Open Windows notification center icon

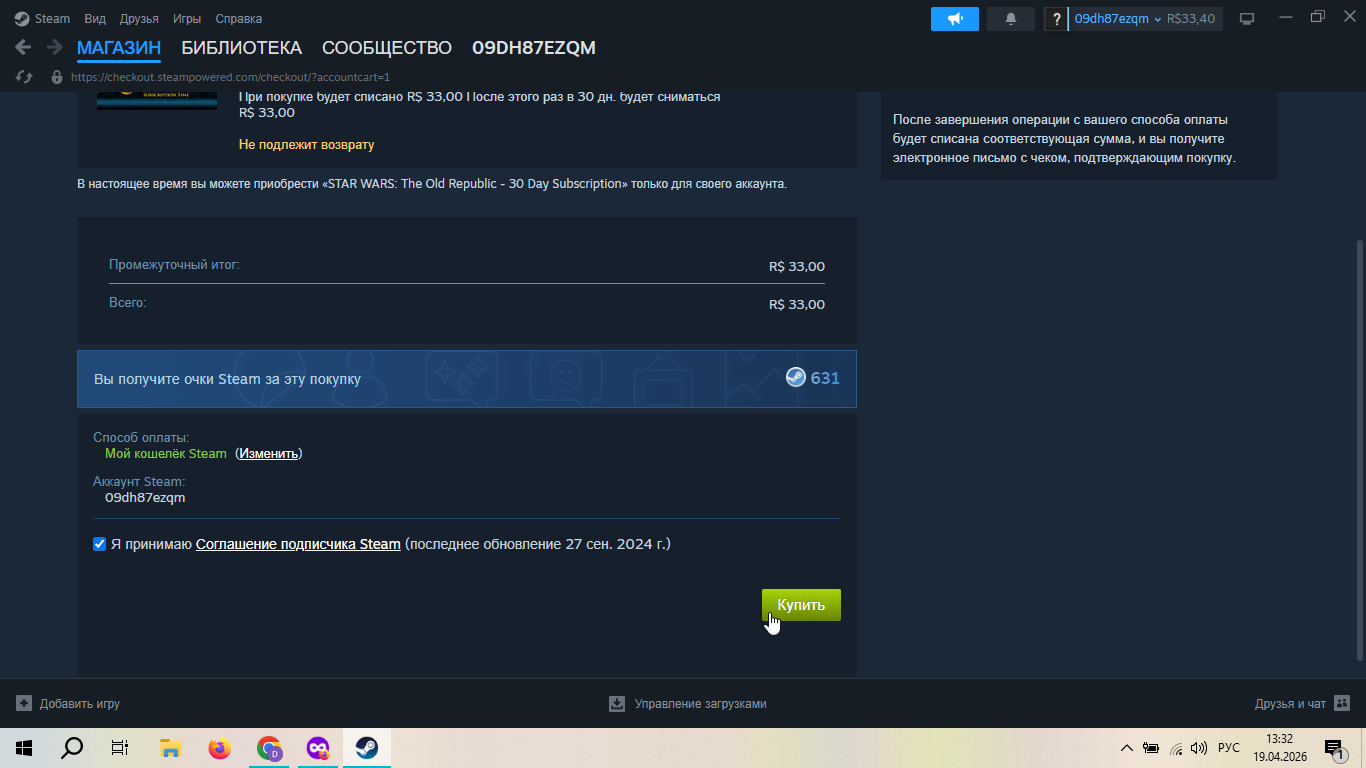pos(1333,747)
